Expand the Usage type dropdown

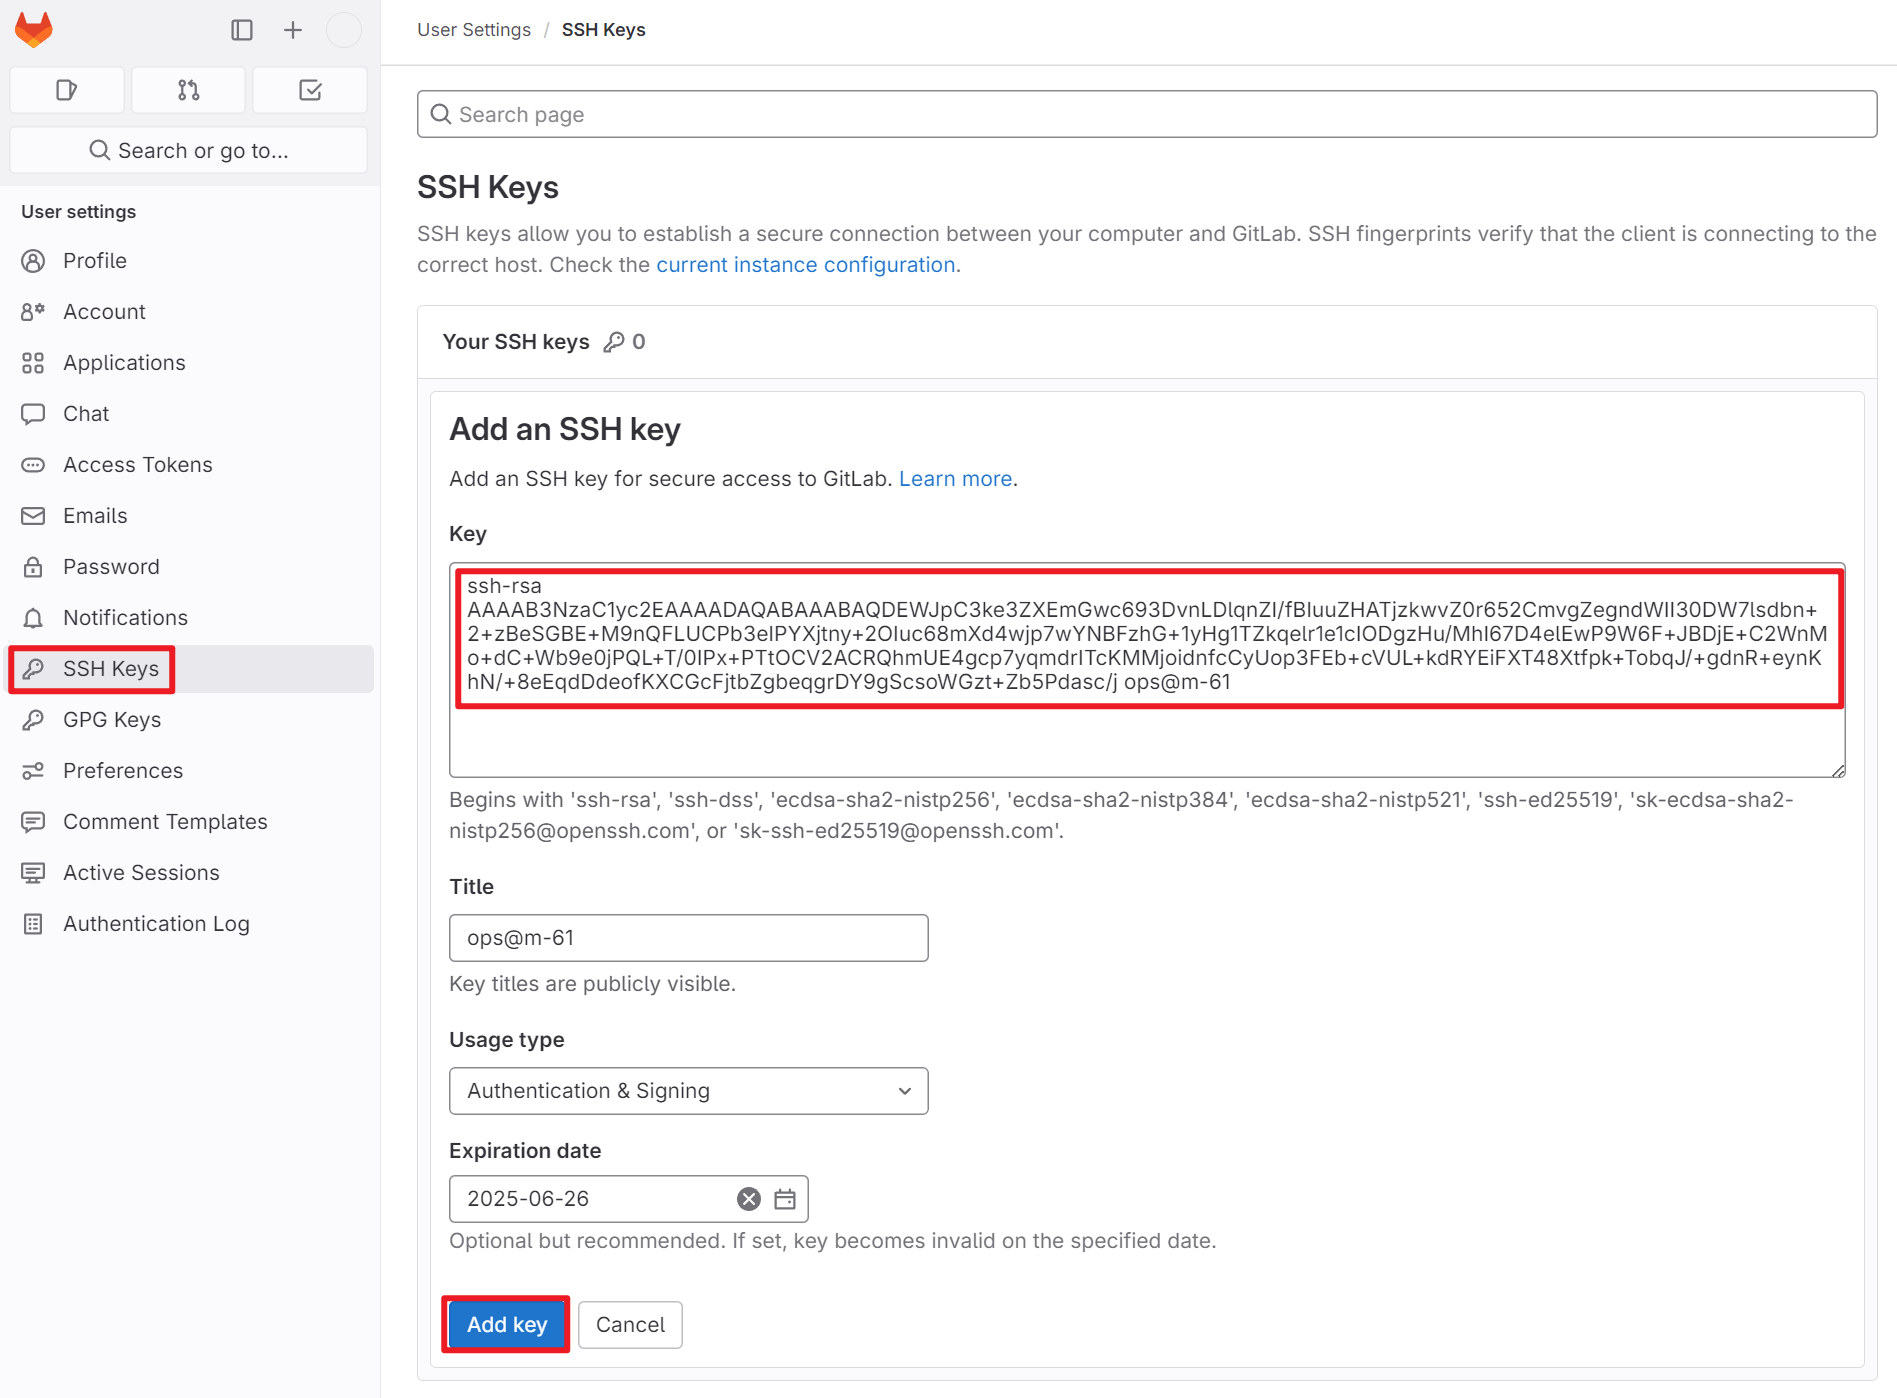[689, 1091]
